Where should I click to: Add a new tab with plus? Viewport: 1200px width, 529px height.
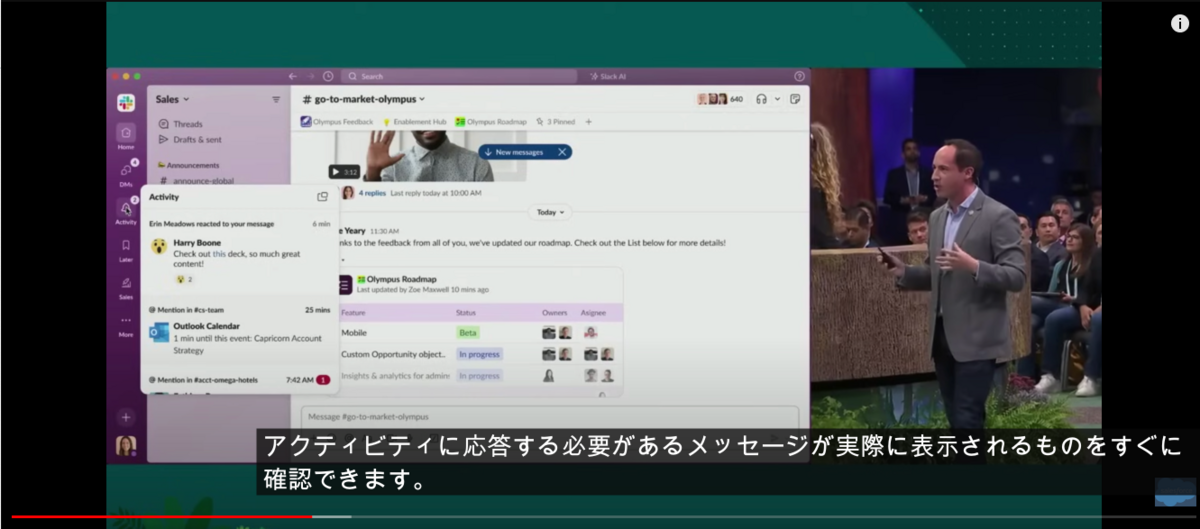click(x=589, y=122)
